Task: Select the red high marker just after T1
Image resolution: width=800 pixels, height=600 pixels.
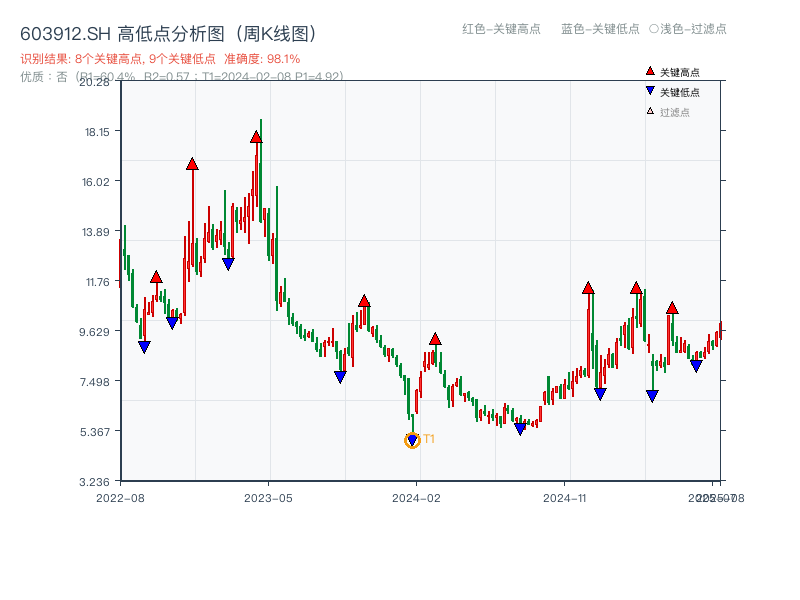Action: [x=435, y=339]
